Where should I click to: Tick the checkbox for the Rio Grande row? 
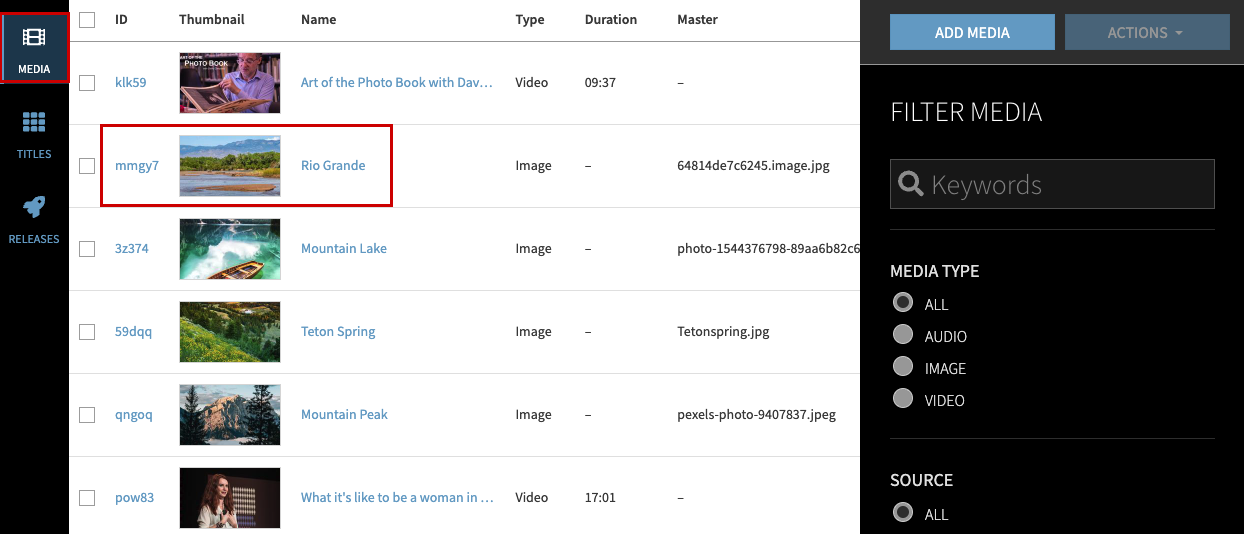(87, 166)
